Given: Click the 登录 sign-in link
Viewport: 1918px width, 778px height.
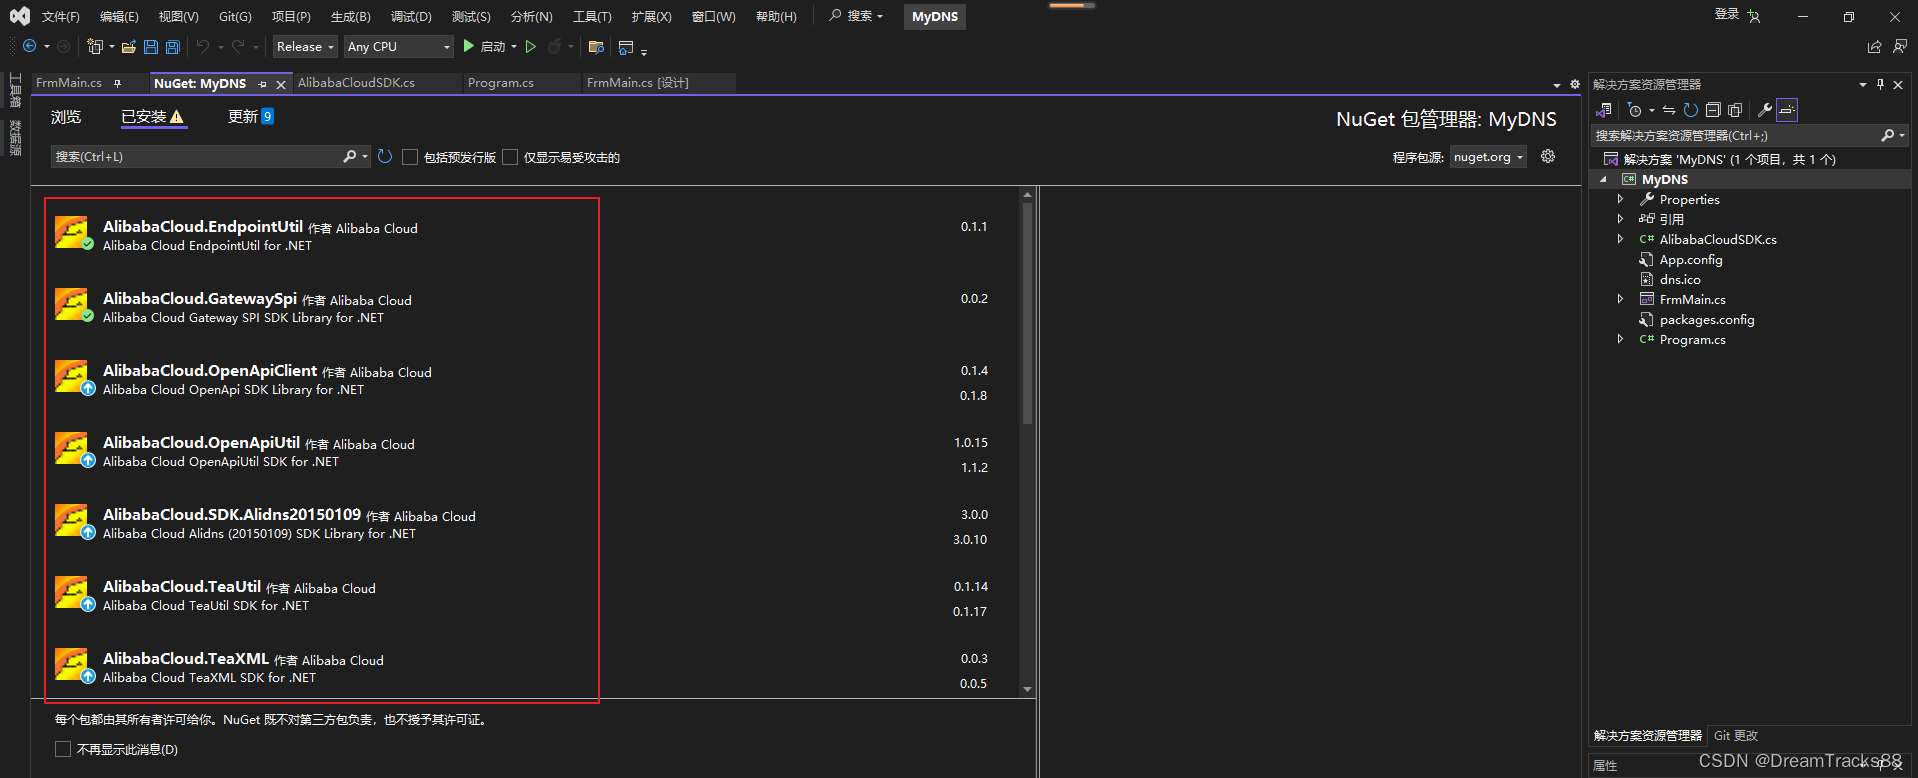Looking at the screenshot, I should tap(1727, 14).
